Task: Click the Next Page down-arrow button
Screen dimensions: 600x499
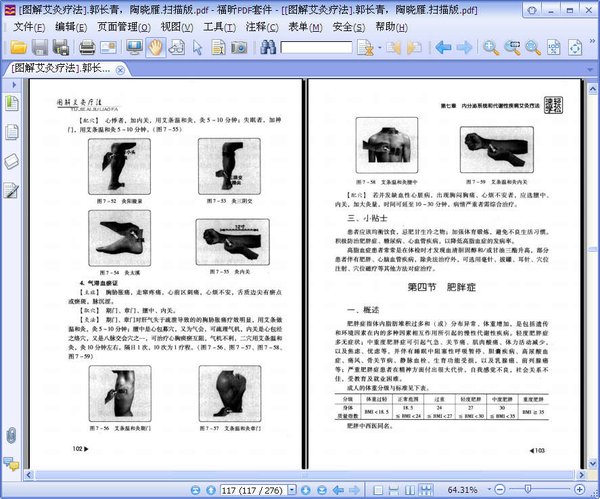Action: pos(305,490)
